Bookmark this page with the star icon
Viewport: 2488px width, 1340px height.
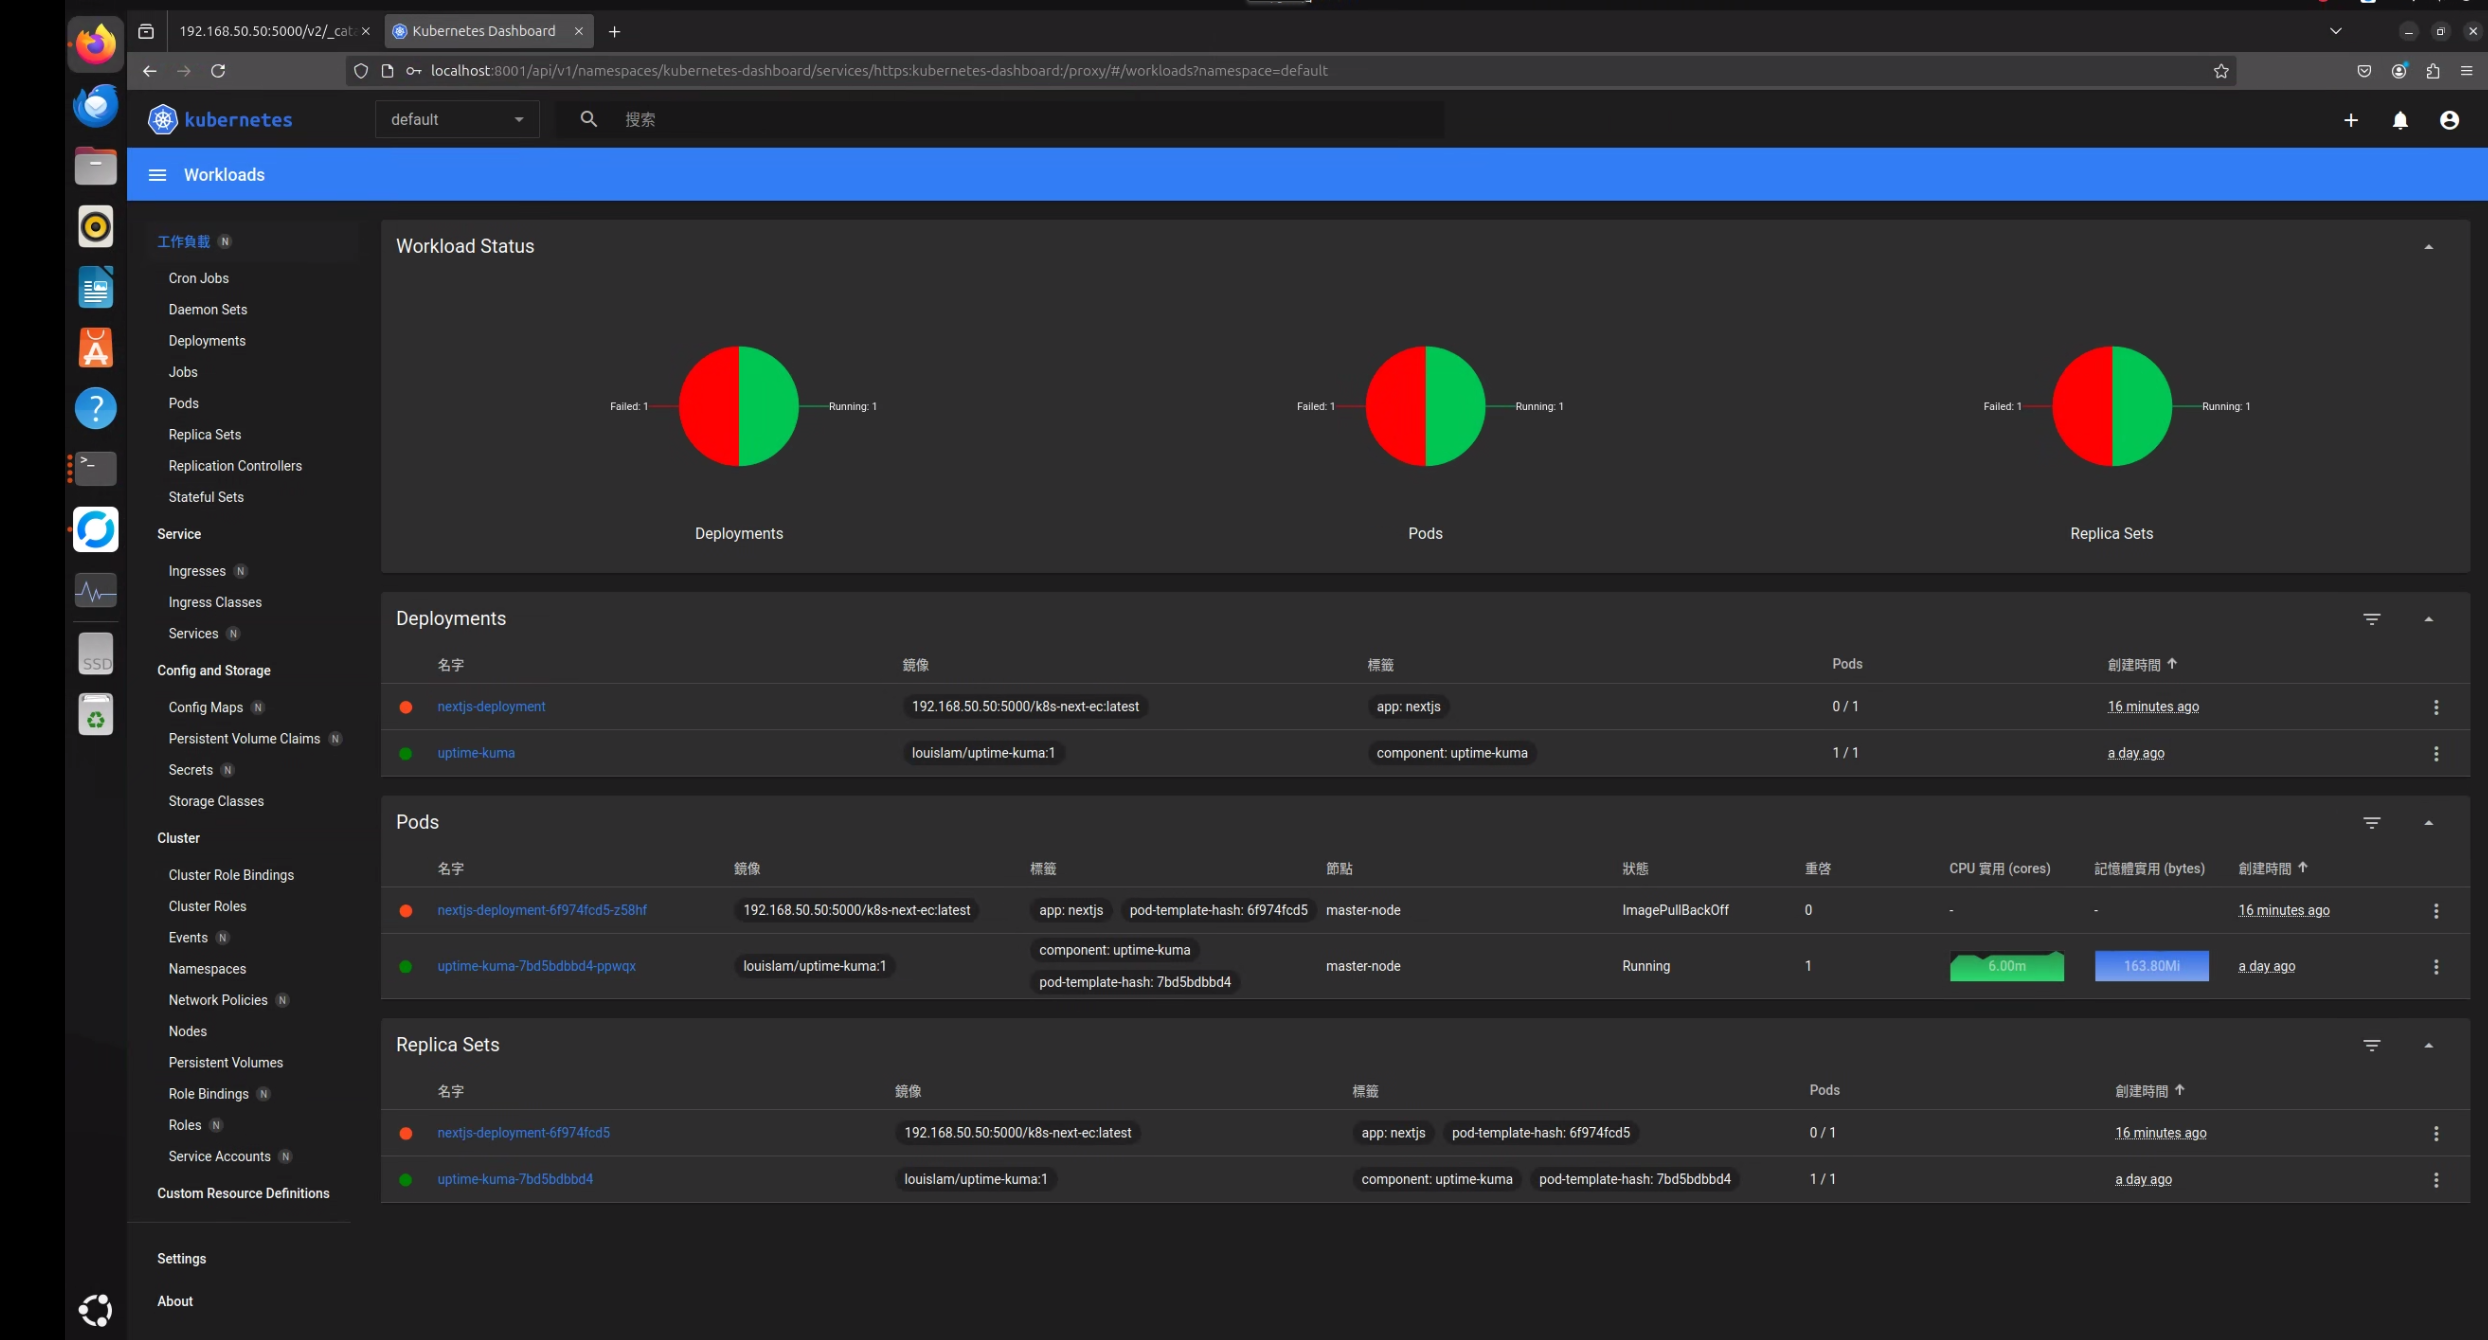(2221, 71)
